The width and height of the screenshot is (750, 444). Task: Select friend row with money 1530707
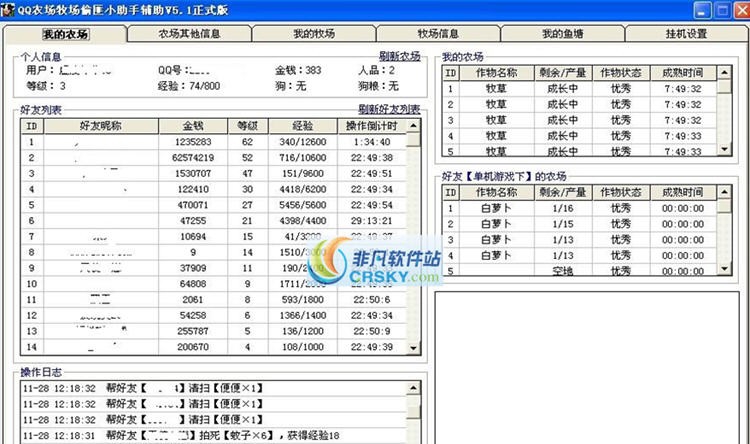point(214,174)
